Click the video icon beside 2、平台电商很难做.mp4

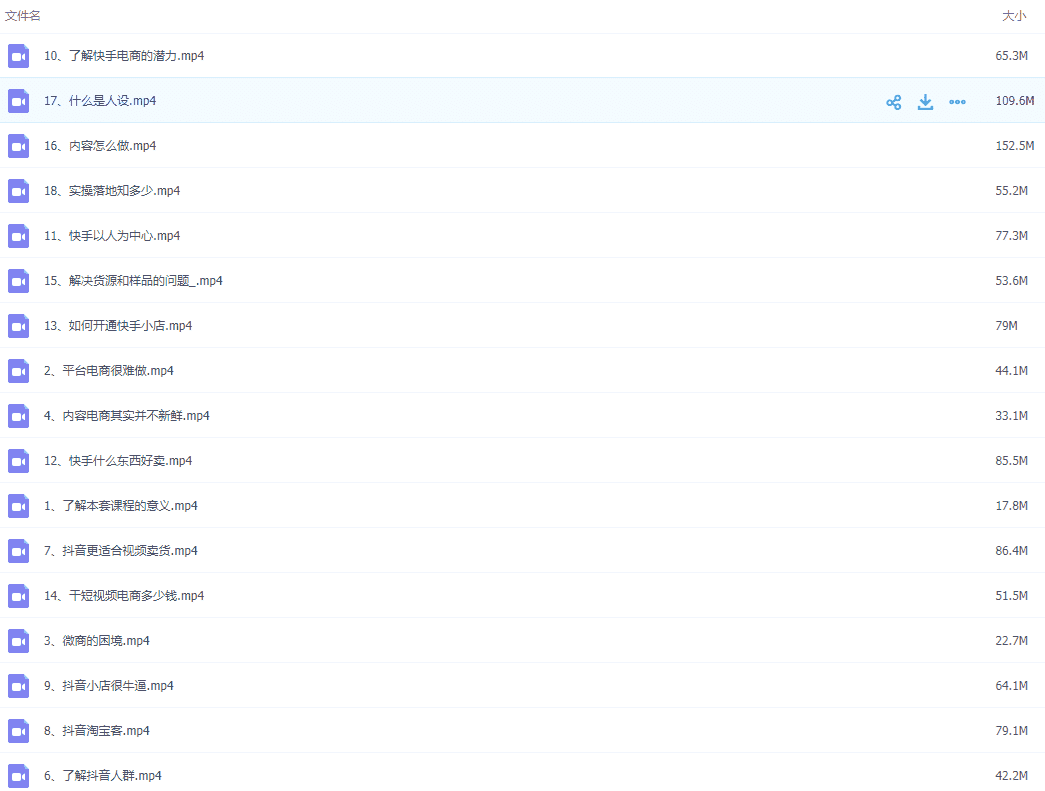(x=19, y=371)
